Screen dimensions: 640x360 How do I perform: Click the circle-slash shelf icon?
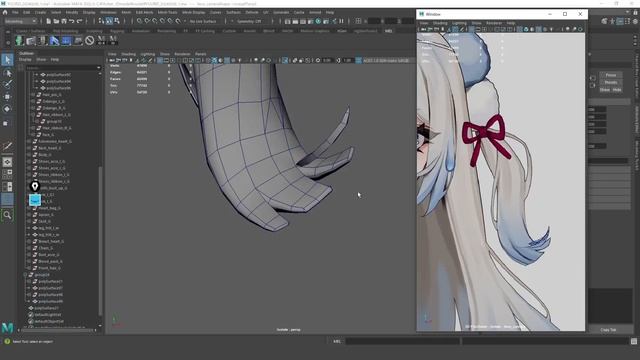point(90,40)
